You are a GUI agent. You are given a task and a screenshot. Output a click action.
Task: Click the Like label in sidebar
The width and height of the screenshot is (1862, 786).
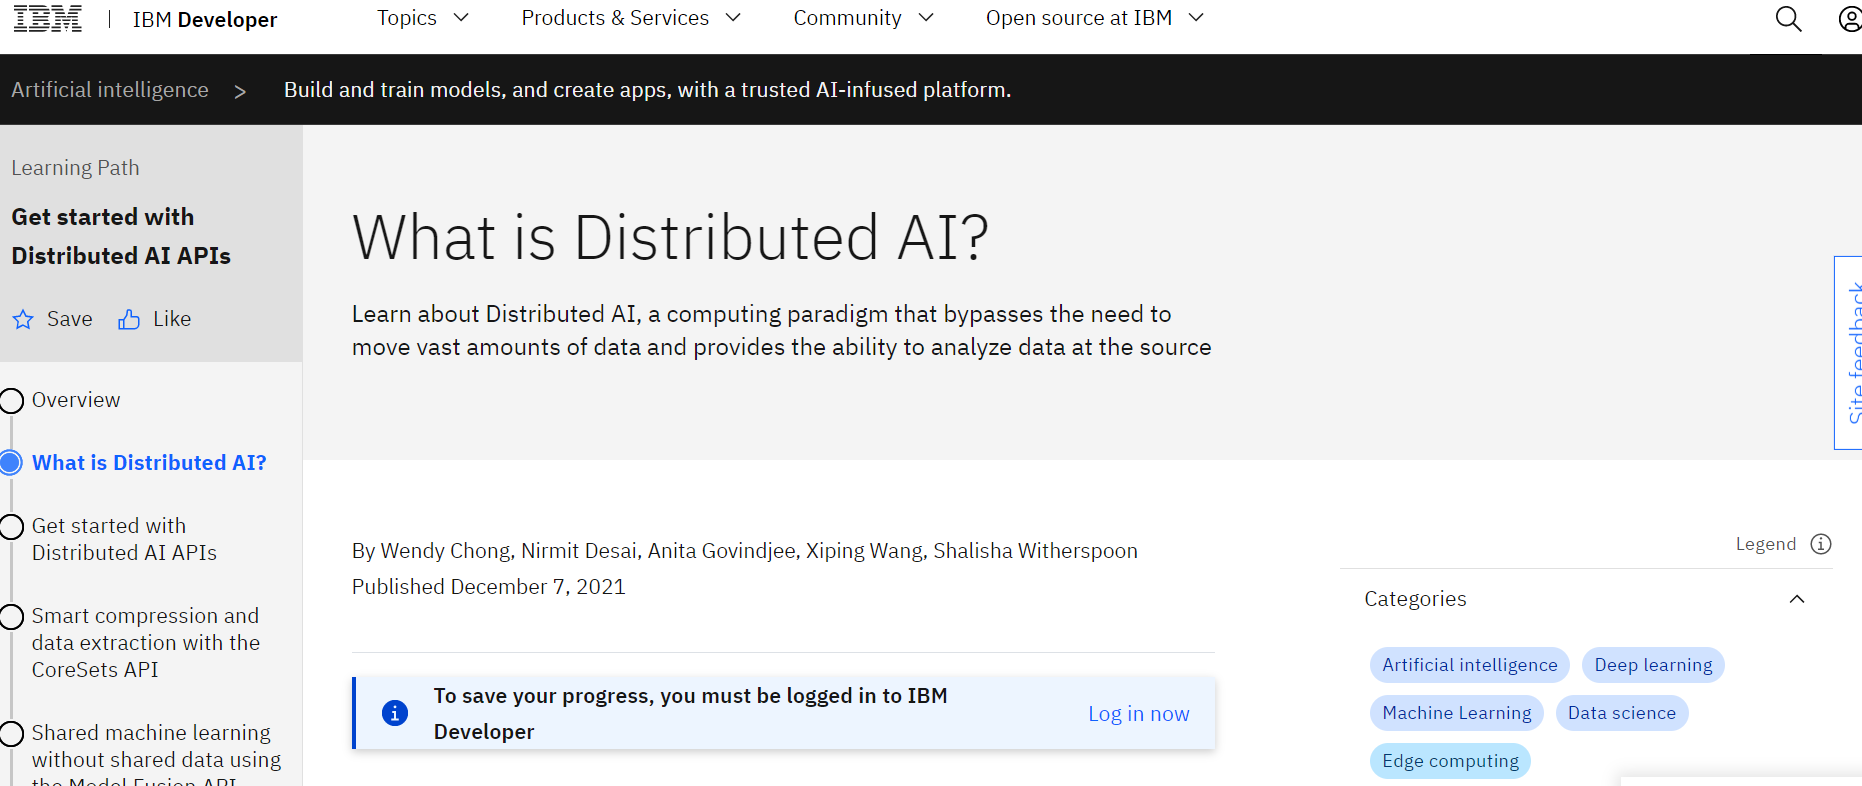tap(172, 319)
